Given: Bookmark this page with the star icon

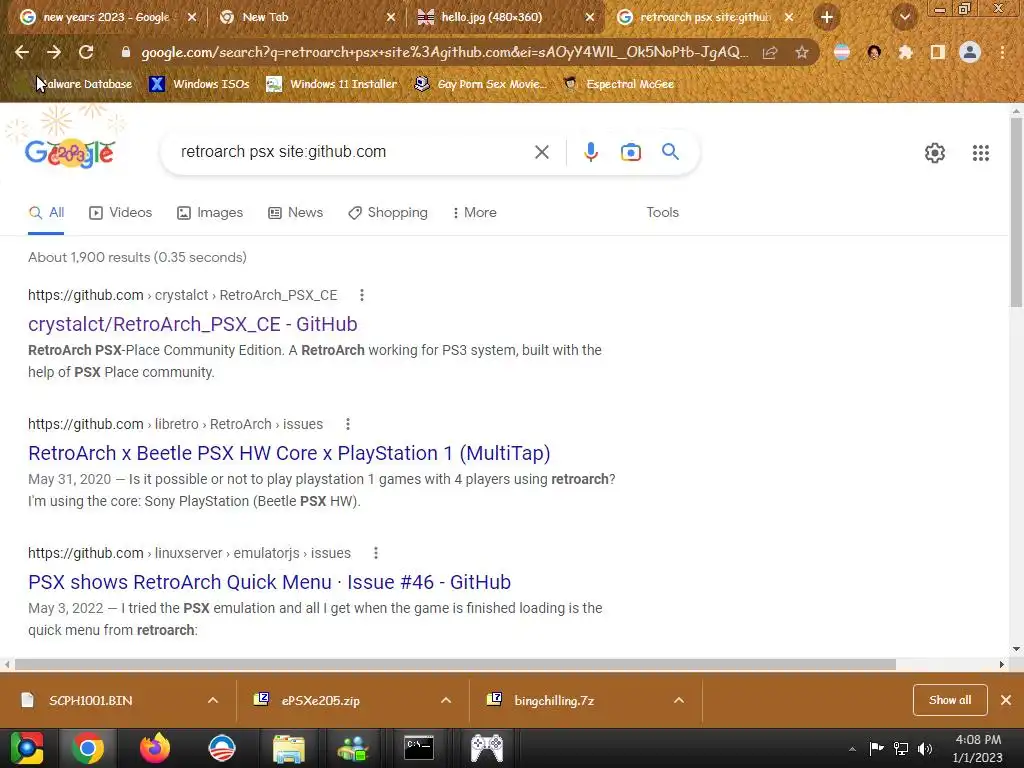Looking at the screenshot, I should pyautogui.click(x=802, y=52).
